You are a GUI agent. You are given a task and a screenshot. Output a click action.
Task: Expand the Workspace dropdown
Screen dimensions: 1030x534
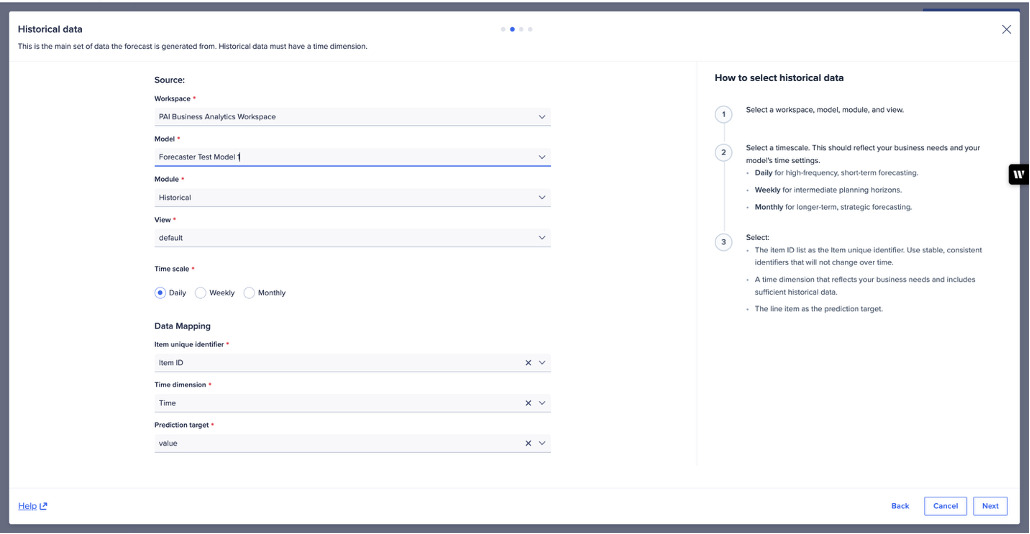coord(542,117)
